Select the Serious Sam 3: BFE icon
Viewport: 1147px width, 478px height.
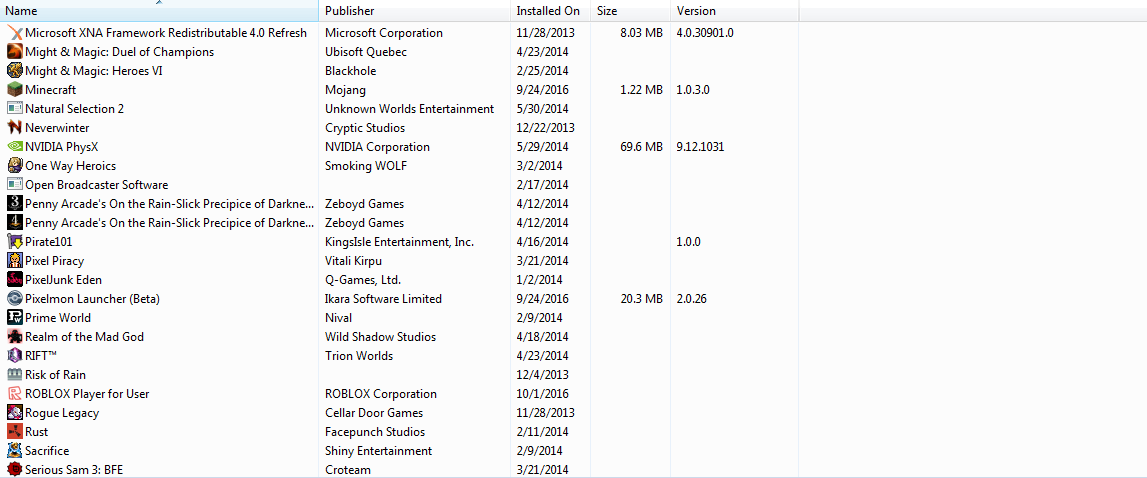15,469
